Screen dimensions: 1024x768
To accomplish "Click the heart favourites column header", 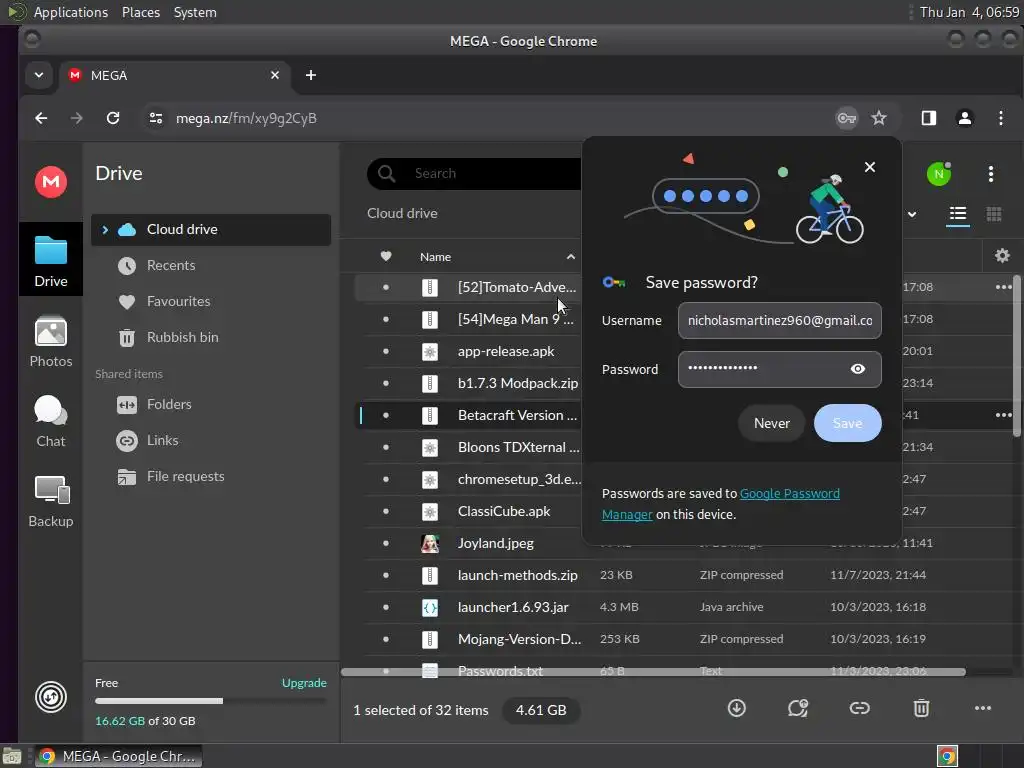I will 386,256.
